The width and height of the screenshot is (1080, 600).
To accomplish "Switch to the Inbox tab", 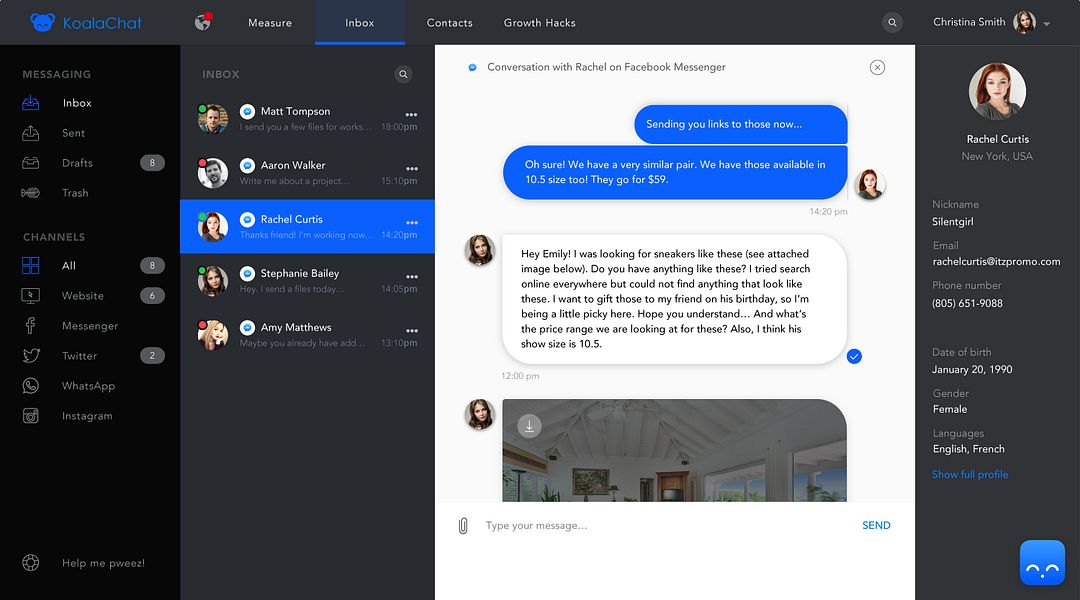I will point(360,23).
